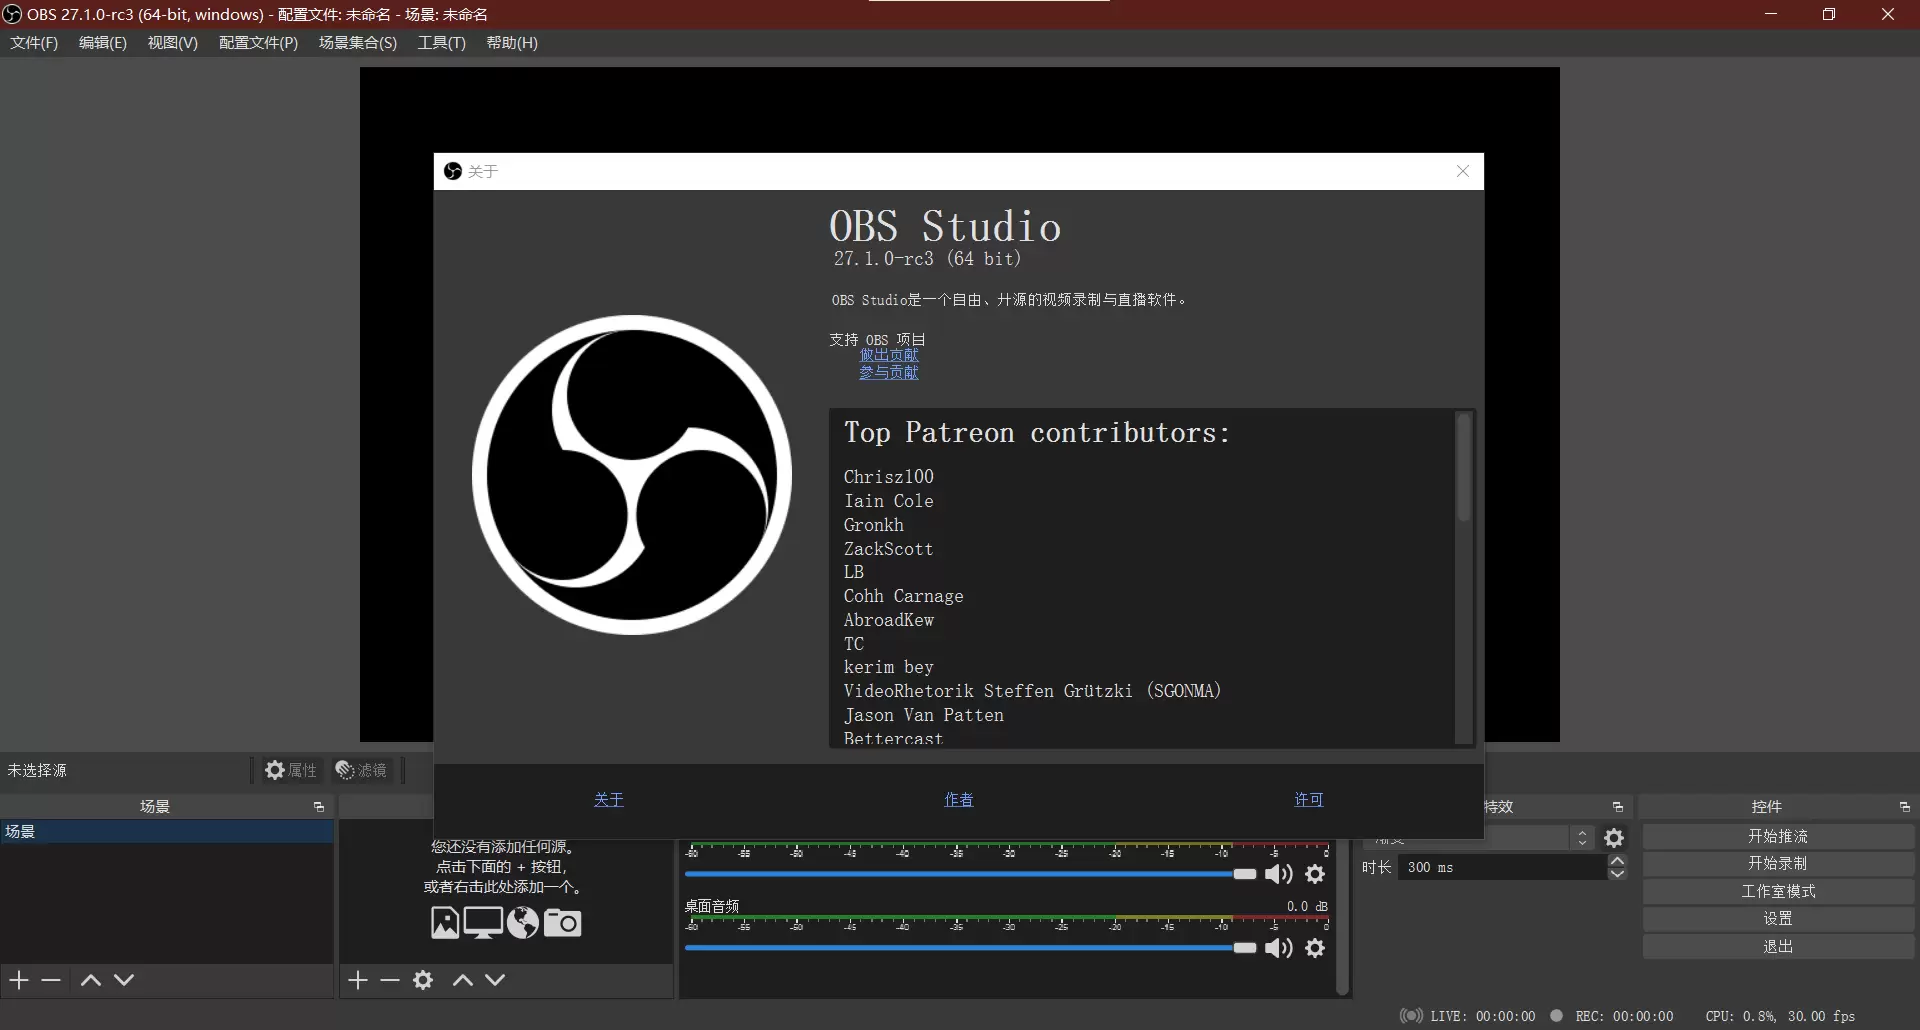Viewport: 1920px width, 1030px height.
Task: Open the 帮助(H) menu
Action: coord(512,43)
